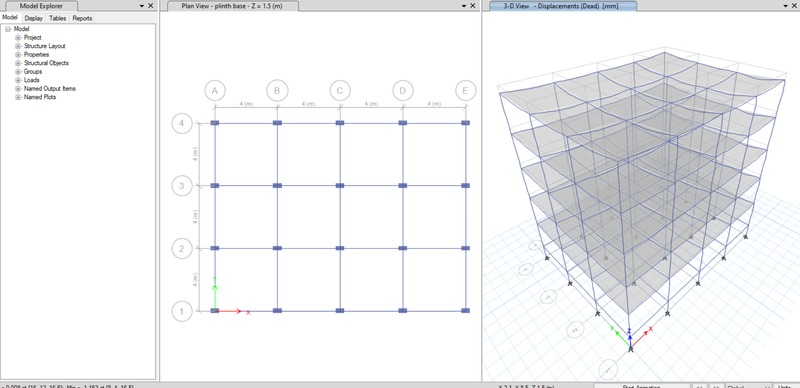This screenshot has height=388, width=800.
Task: Open the Plan View window options arrow
Action: [x=464, y=6]
